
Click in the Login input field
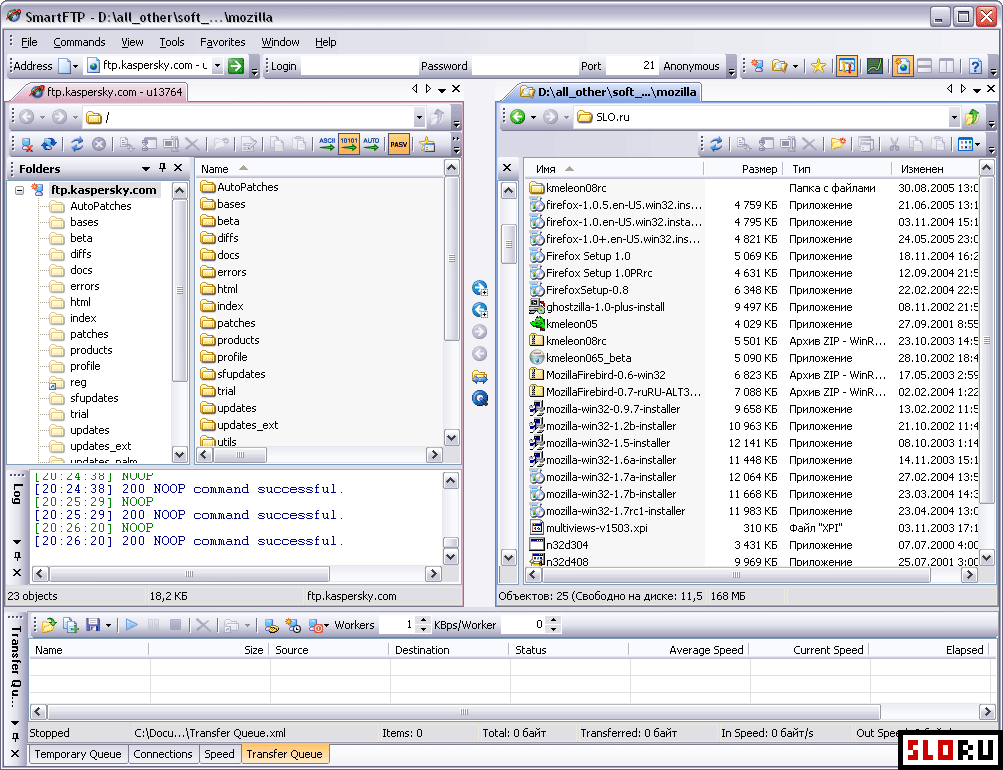tap(358, 66)
